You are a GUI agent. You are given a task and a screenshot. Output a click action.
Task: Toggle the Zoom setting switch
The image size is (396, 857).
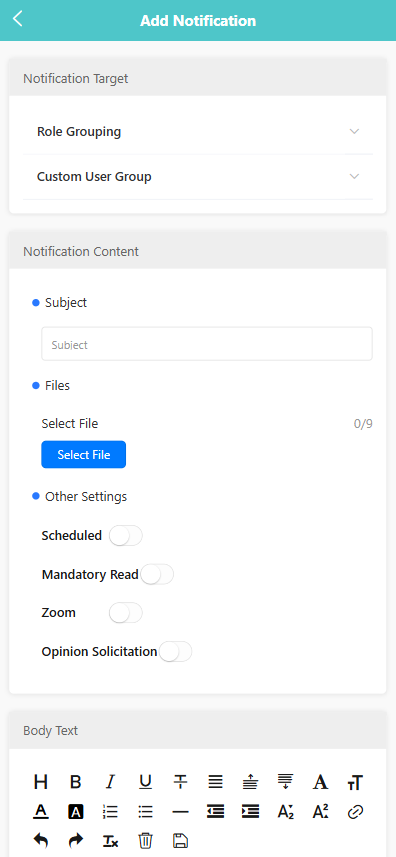(x=126, y=613)
